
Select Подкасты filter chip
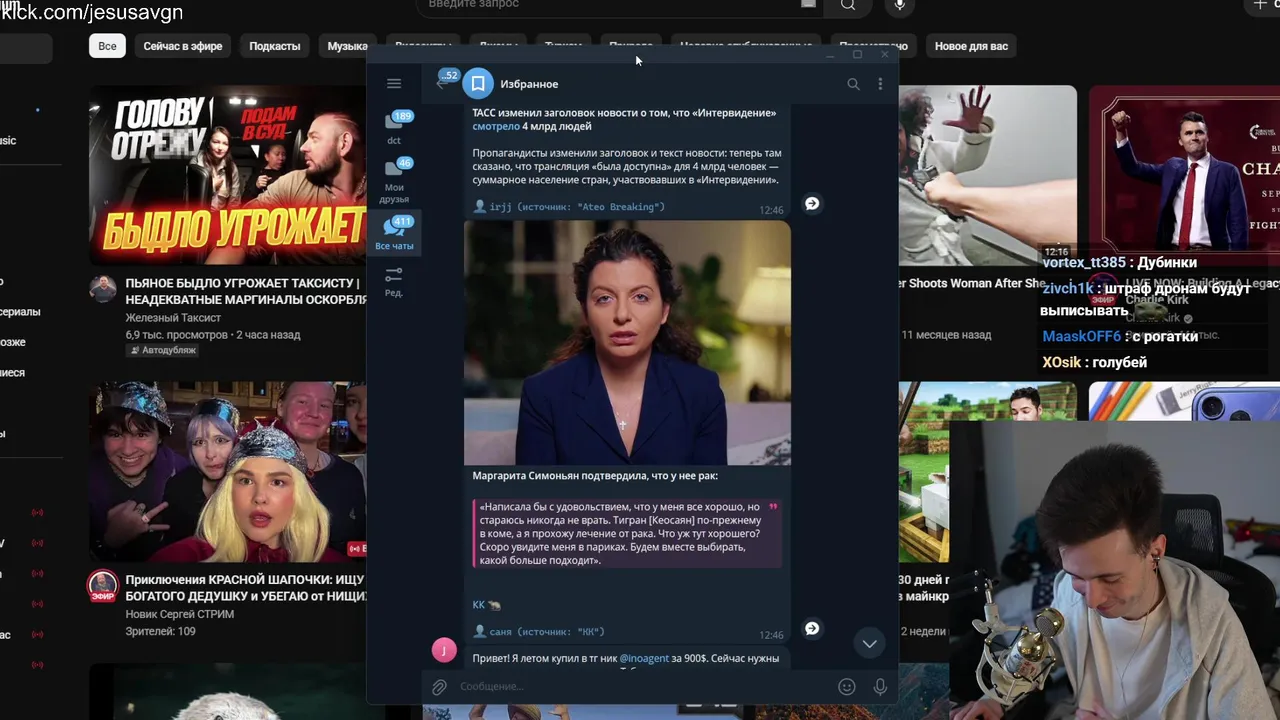pos(274,46)
